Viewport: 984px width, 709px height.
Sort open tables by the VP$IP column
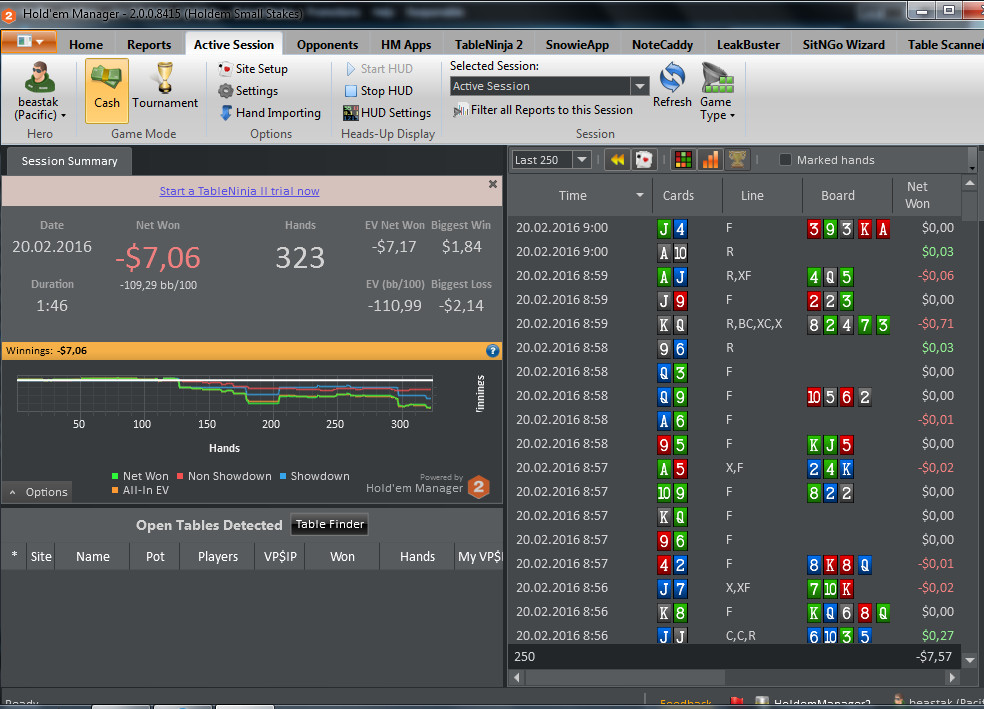pos(280,557)
